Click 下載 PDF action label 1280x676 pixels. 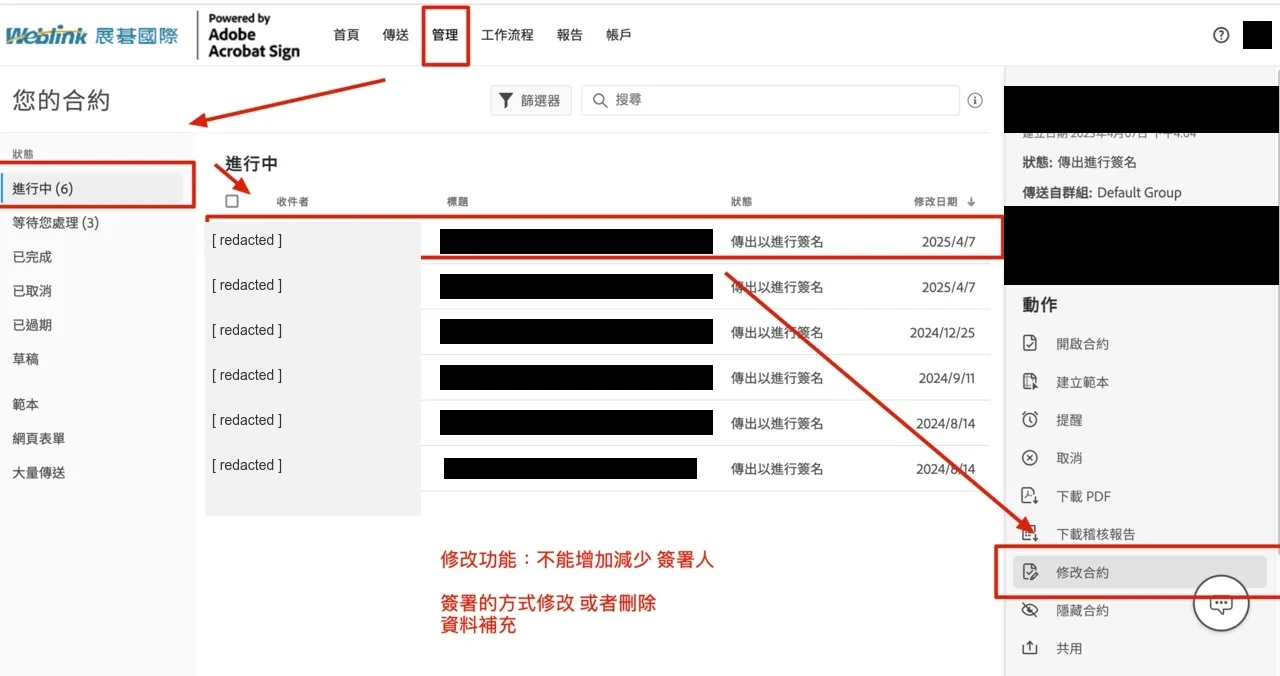click(x=1084, y=496)
